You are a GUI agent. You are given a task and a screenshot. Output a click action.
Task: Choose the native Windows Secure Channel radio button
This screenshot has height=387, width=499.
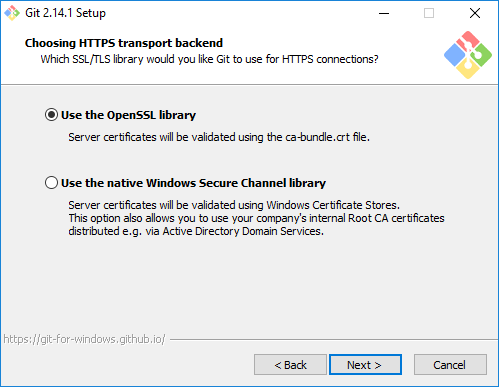(51, 183)
